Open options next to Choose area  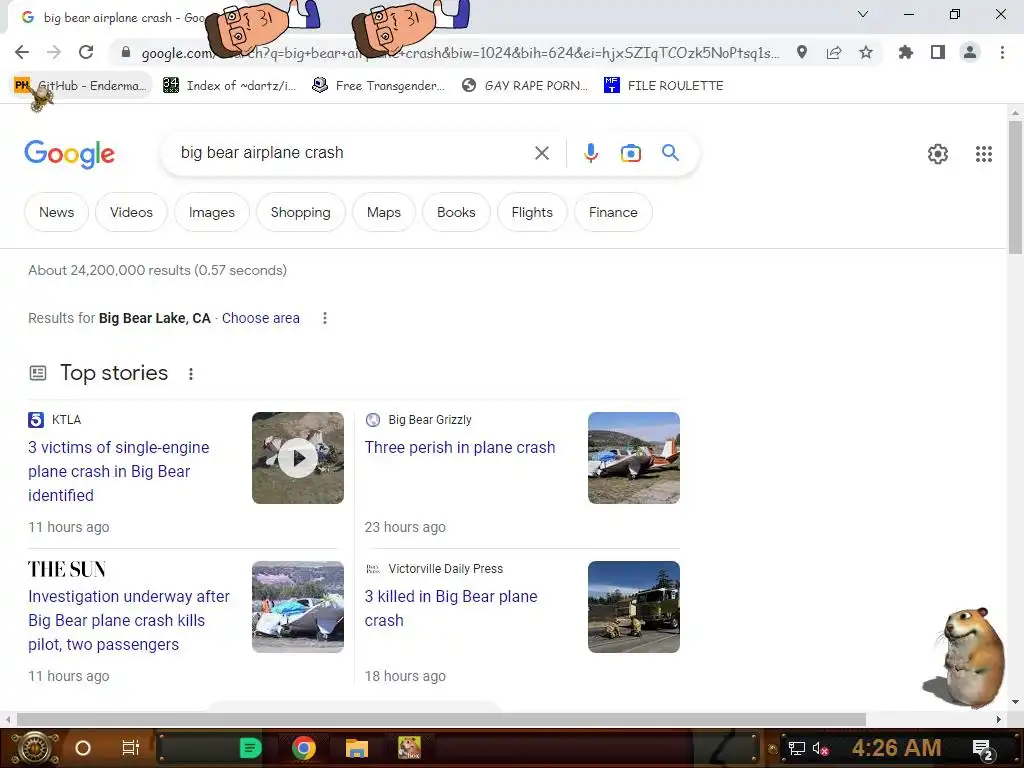(325, 318)
